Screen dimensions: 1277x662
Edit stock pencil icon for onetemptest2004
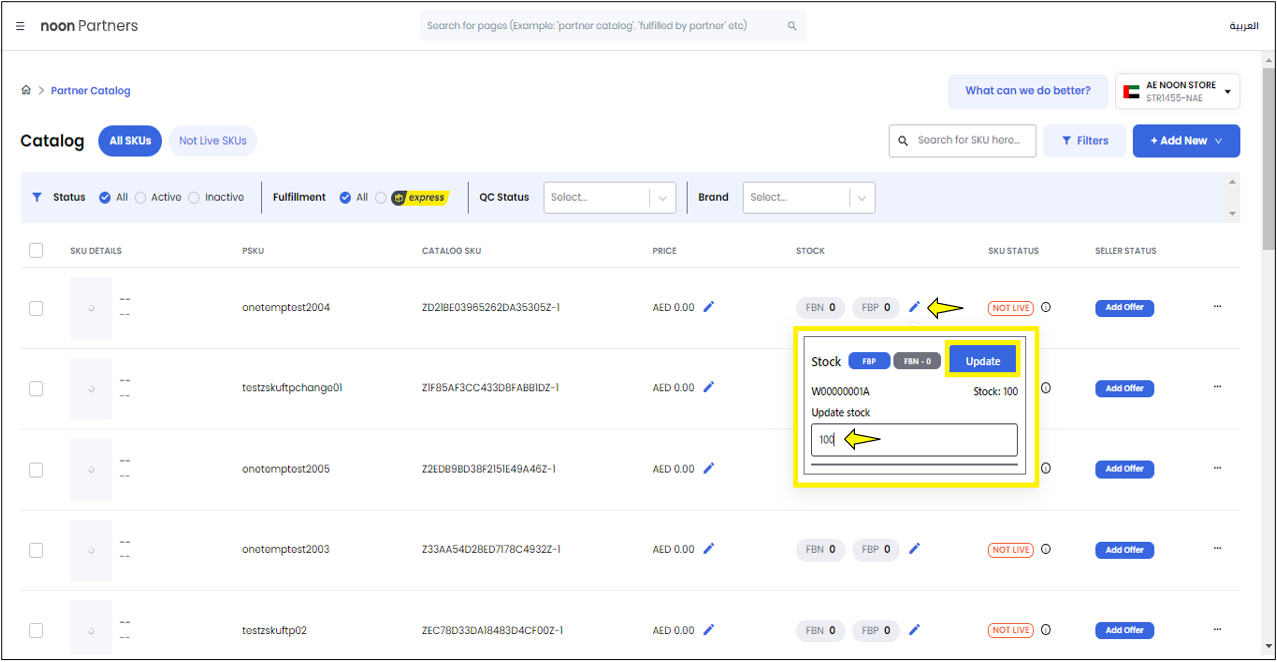click(x=914, y=307)
